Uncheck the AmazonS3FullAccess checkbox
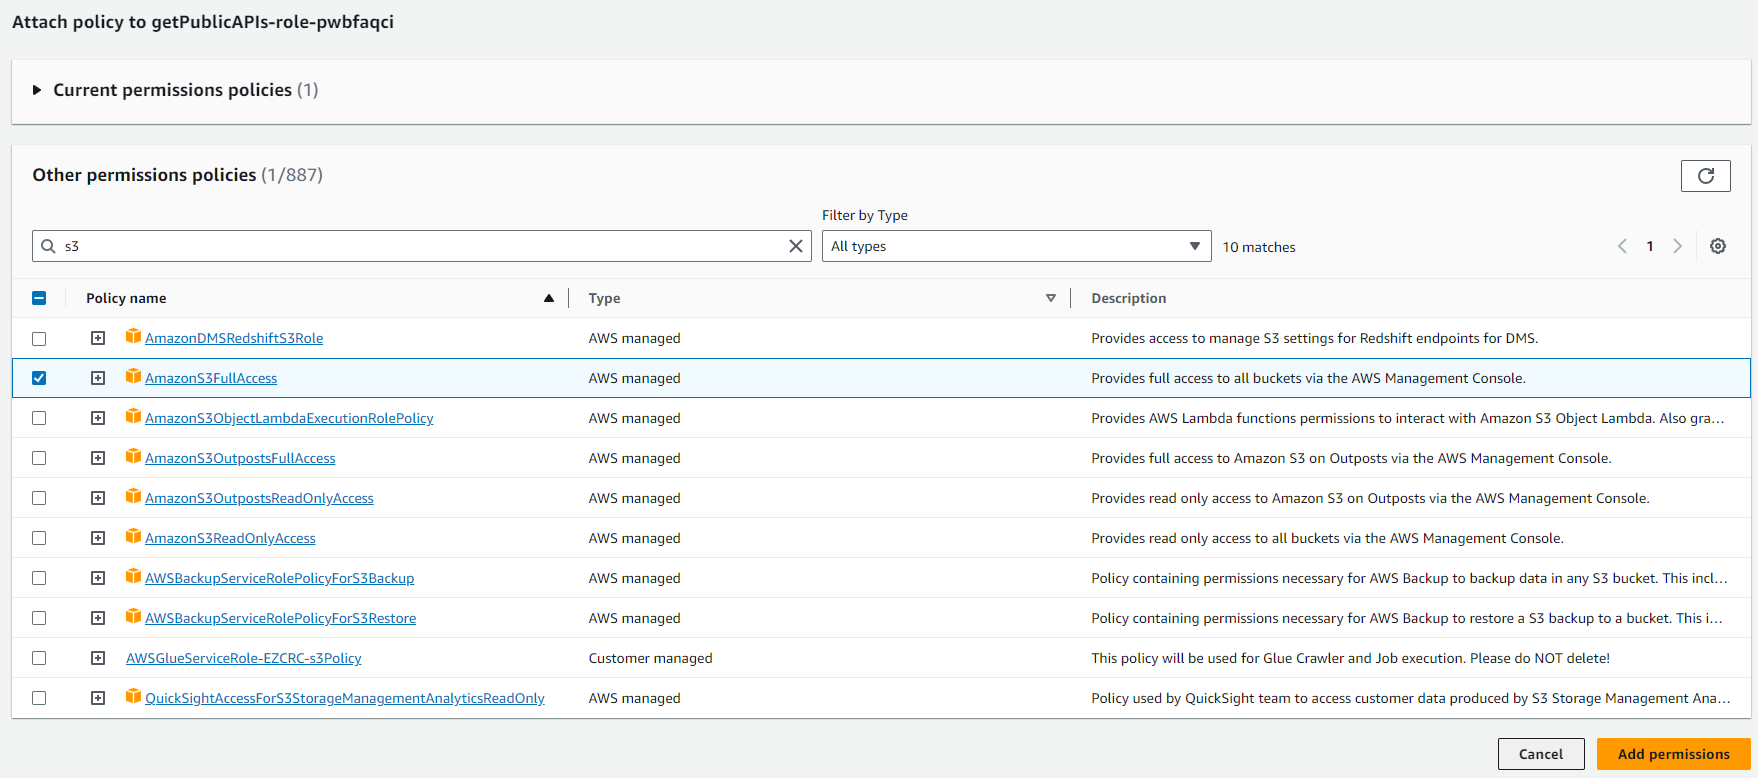This screenshot has height=778, width=1758. tap(39, 378)
